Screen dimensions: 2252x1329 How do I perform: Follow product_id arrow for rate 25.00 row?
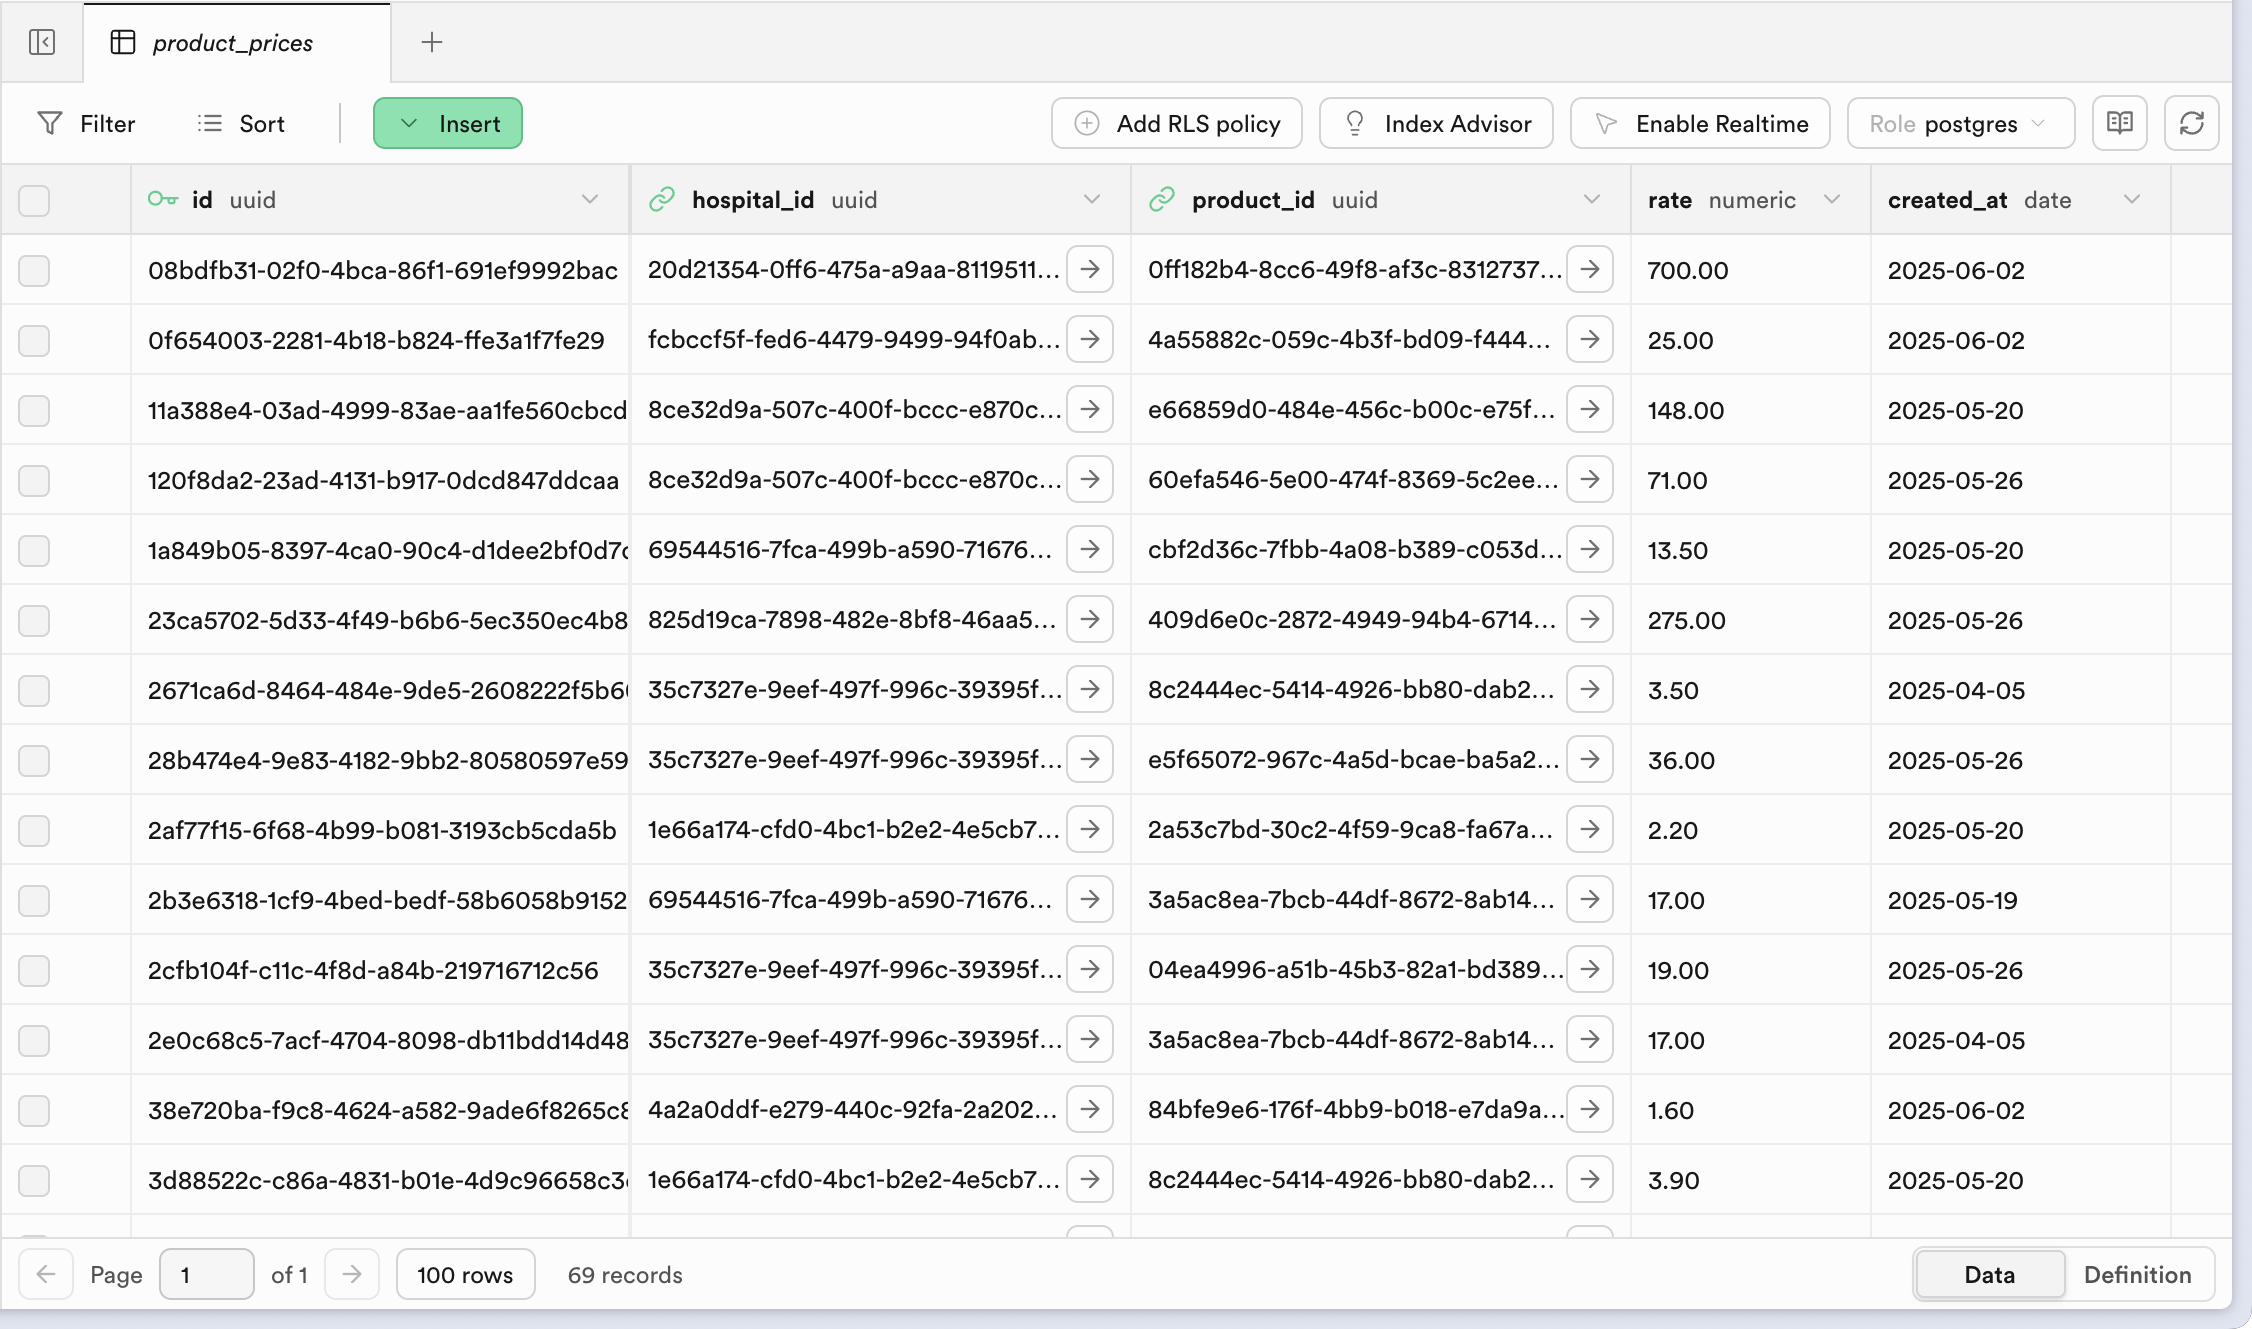point(1590,339)
